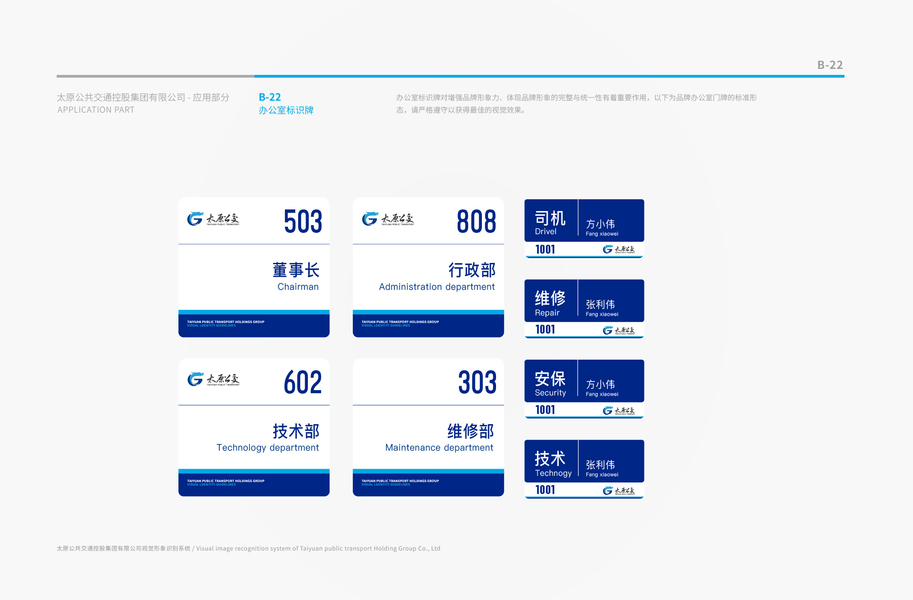
Task: Click the number 1001 on the 司机 plate
Action: 545,249
